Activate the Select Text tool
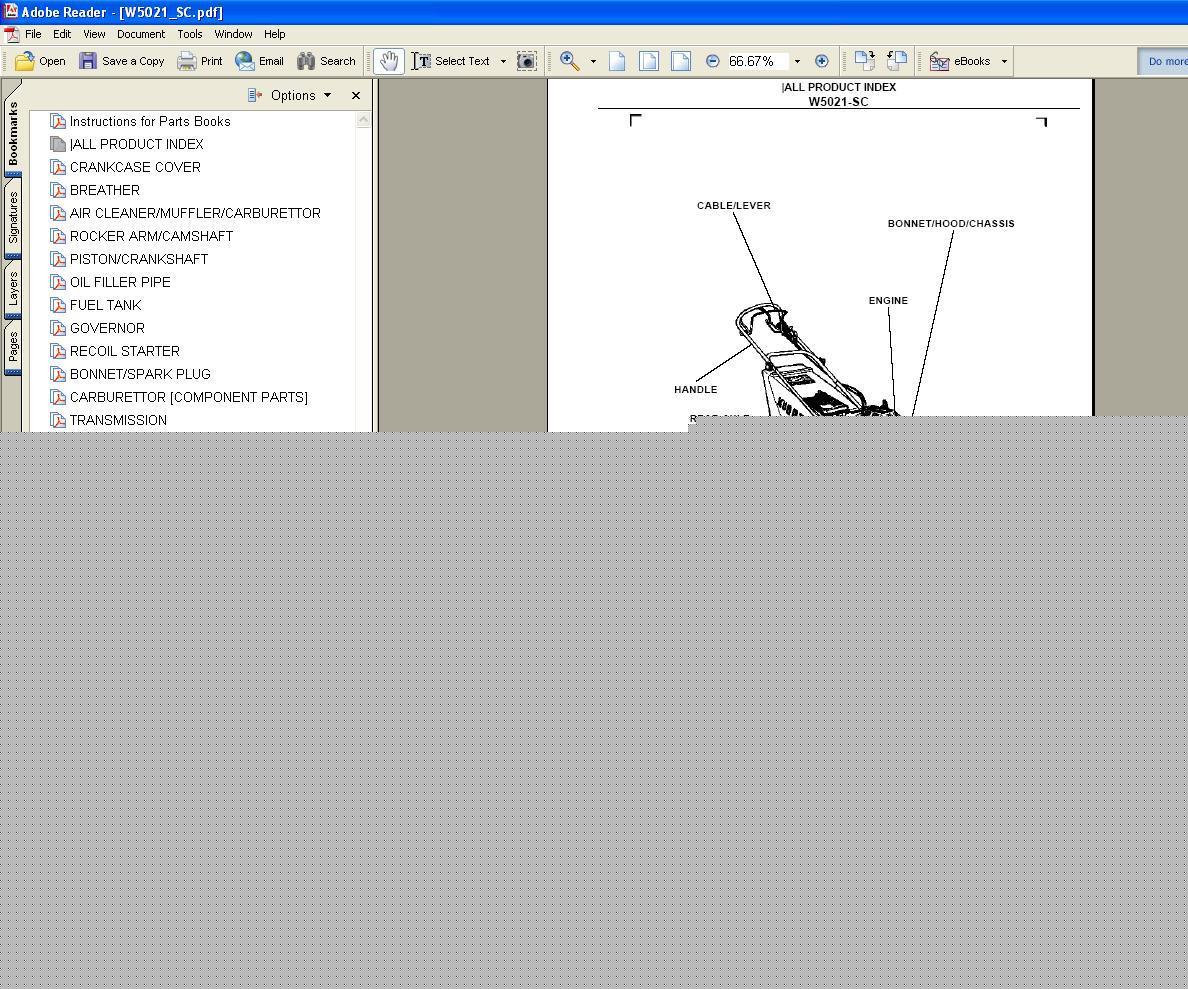This screenshot has height=989, width=1188. click(x=452, y=61)
